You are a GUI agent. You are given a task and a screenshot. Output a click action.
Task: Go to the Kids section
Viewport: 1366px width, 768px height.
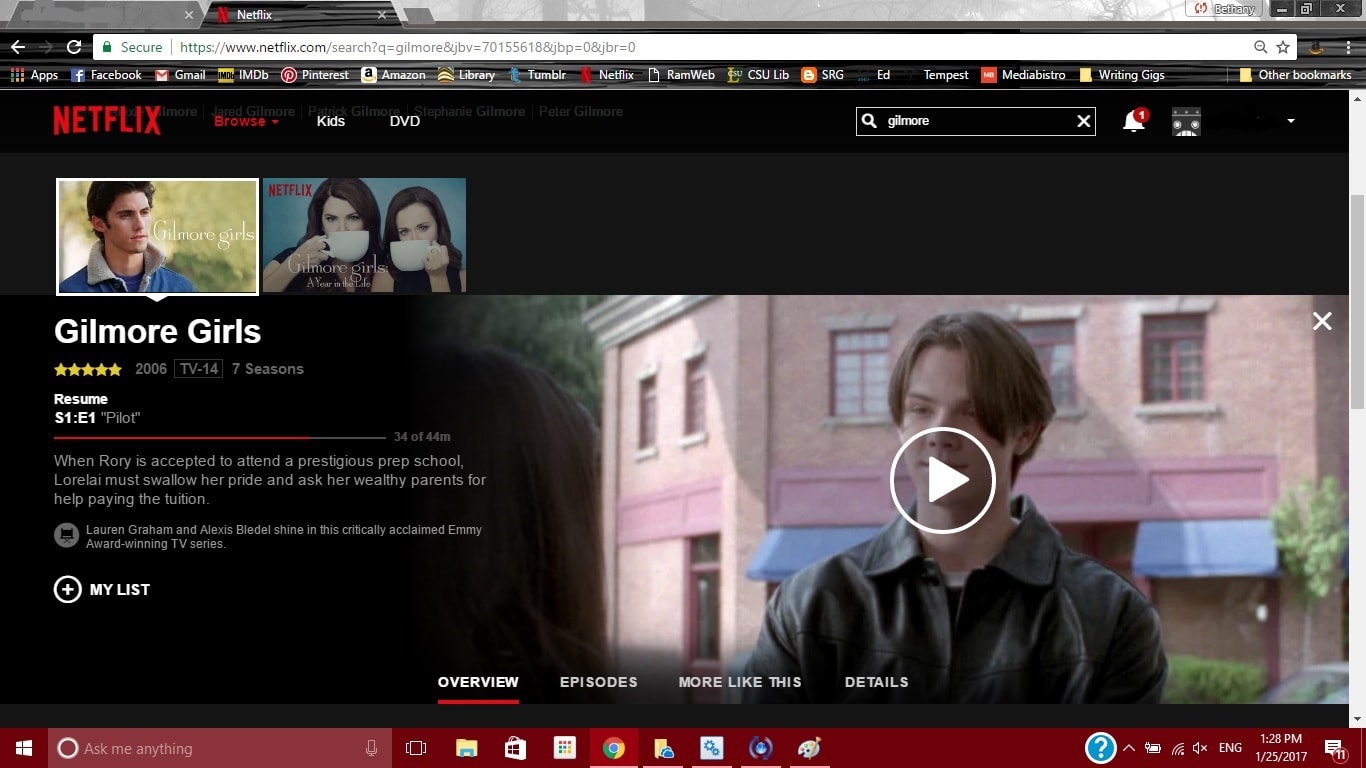[x=331, y=121]
